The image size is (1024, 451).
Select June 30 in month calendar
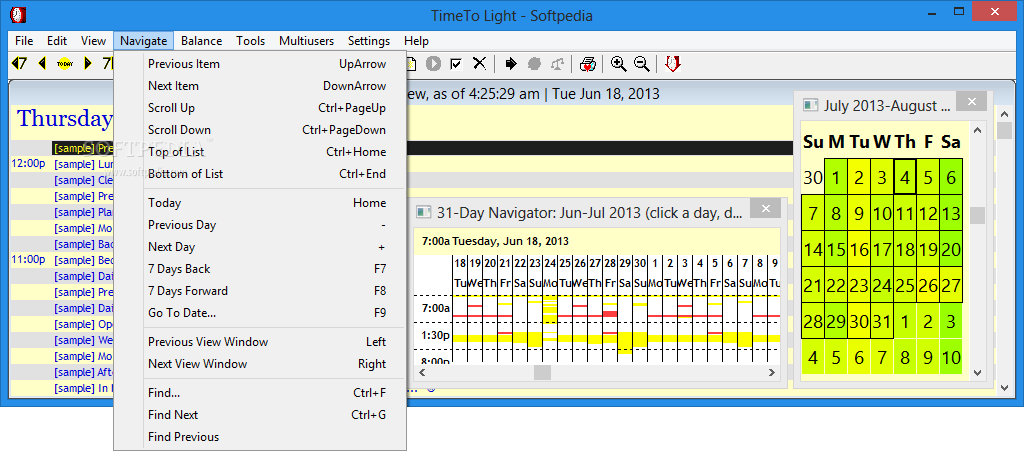(813, 177)
